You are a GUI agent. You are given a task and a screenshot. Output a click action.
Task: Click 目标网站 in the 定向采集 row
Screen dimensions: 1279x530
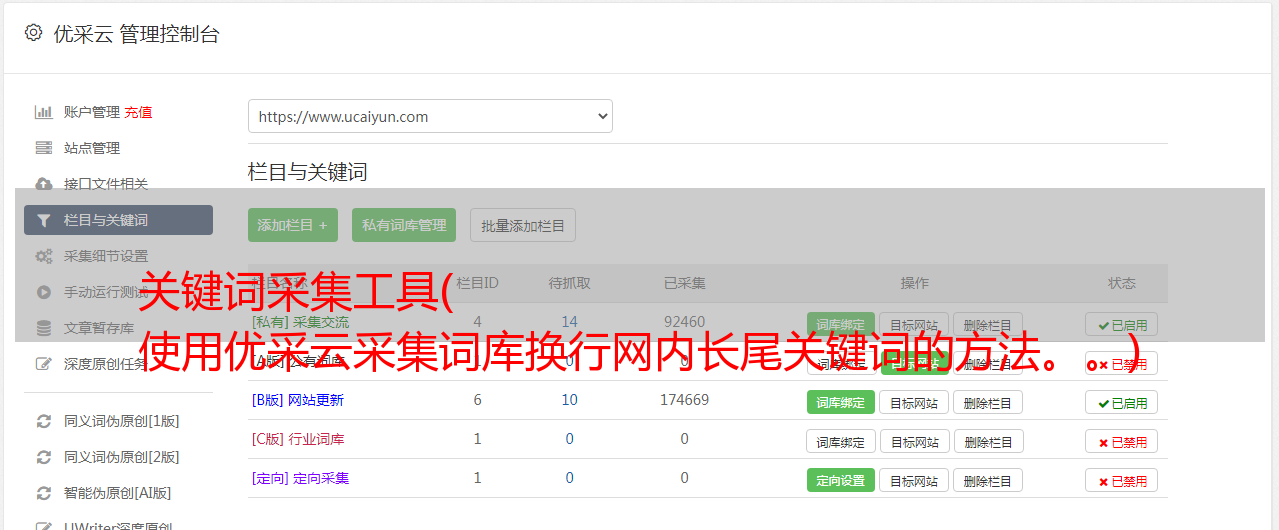click(x=914, y=480)
